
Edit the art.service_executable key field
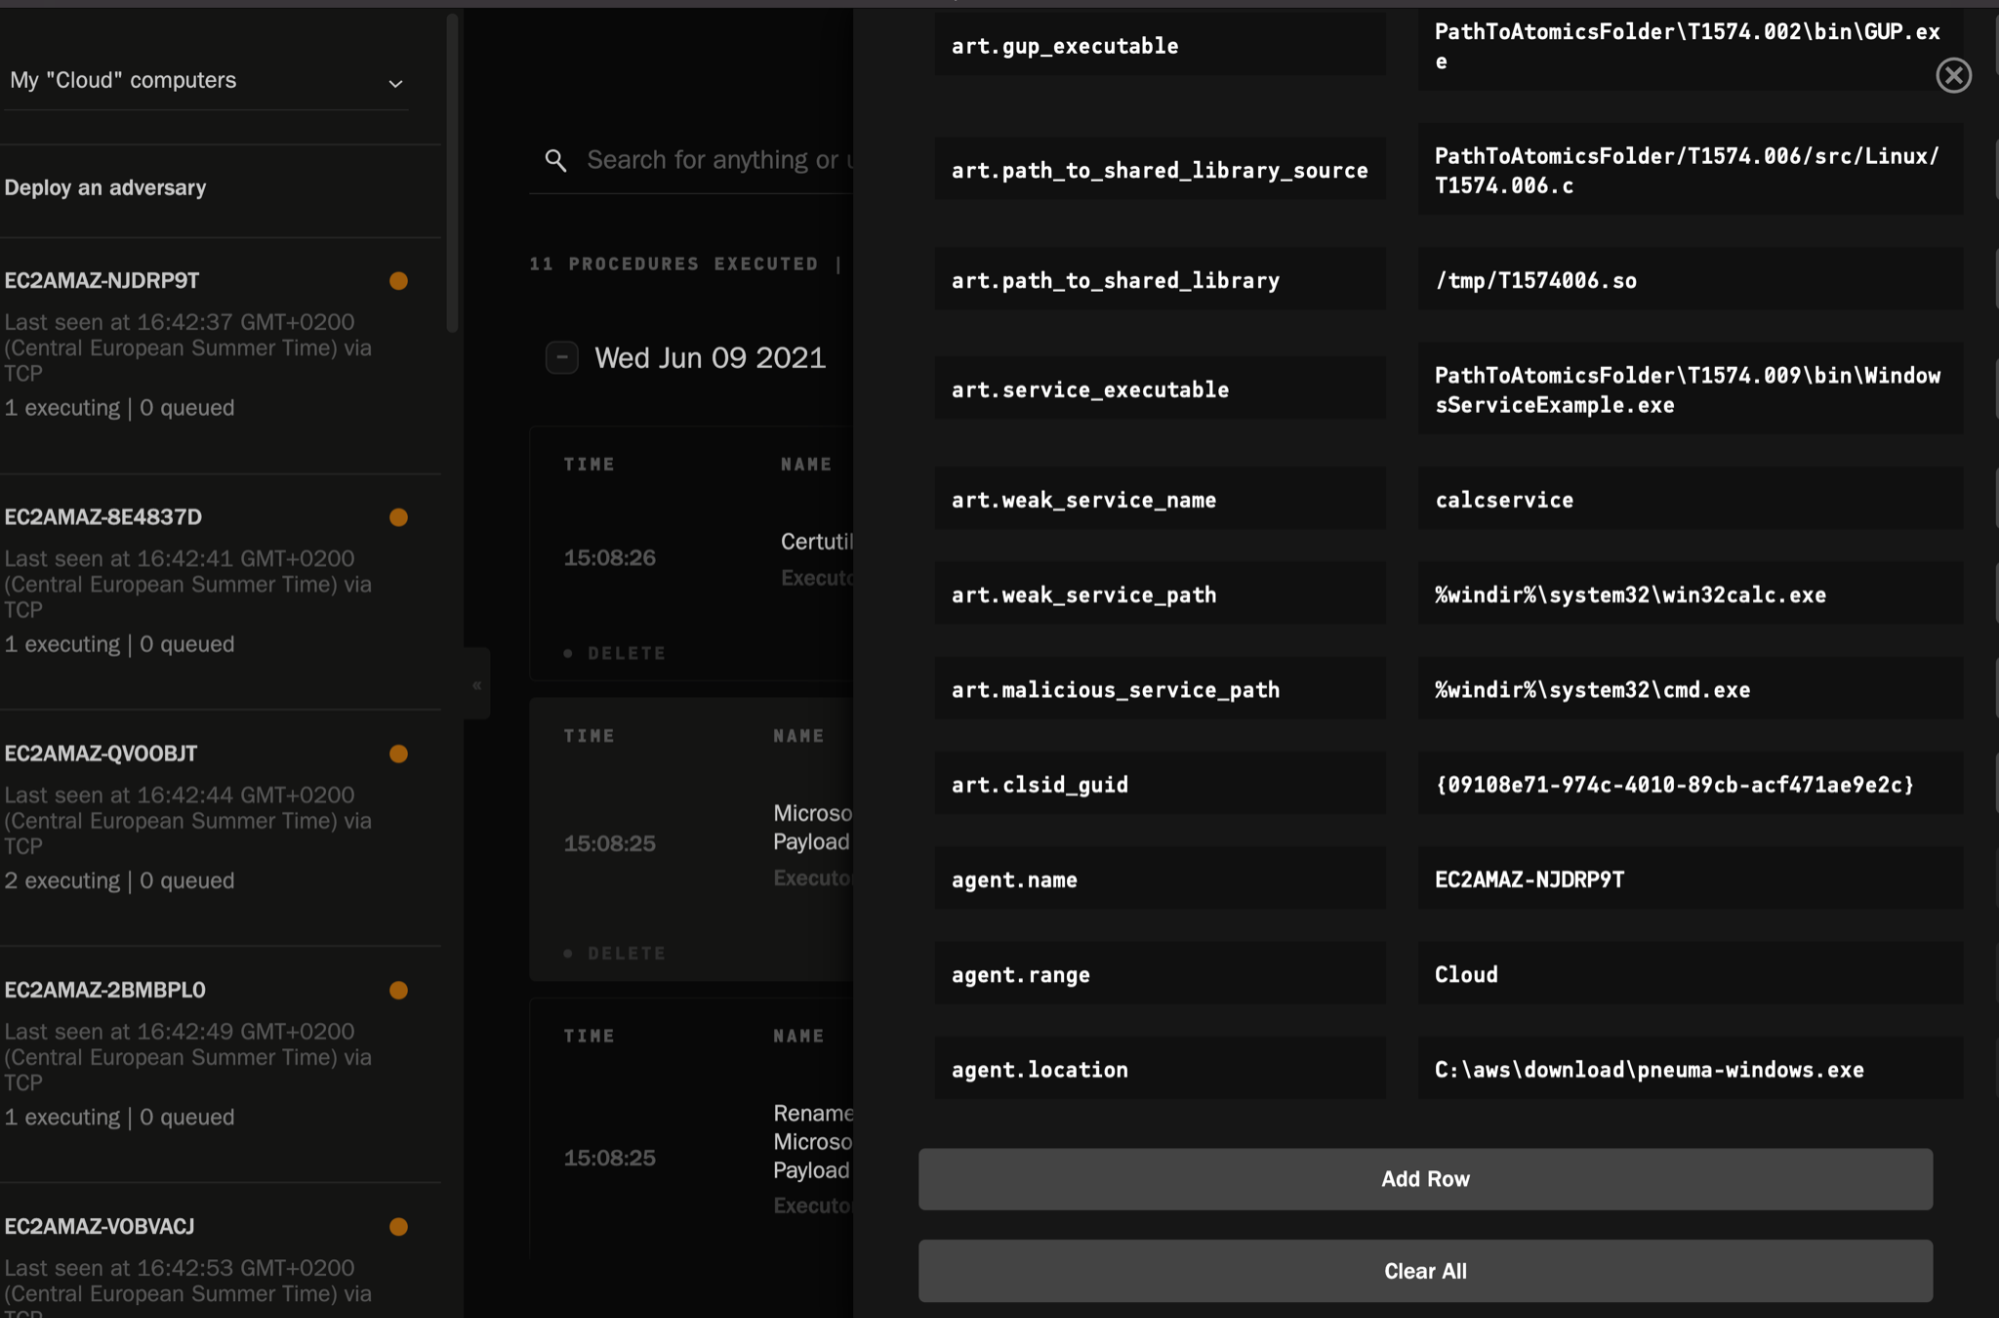pyautogui.click(x=1160, y=389)
